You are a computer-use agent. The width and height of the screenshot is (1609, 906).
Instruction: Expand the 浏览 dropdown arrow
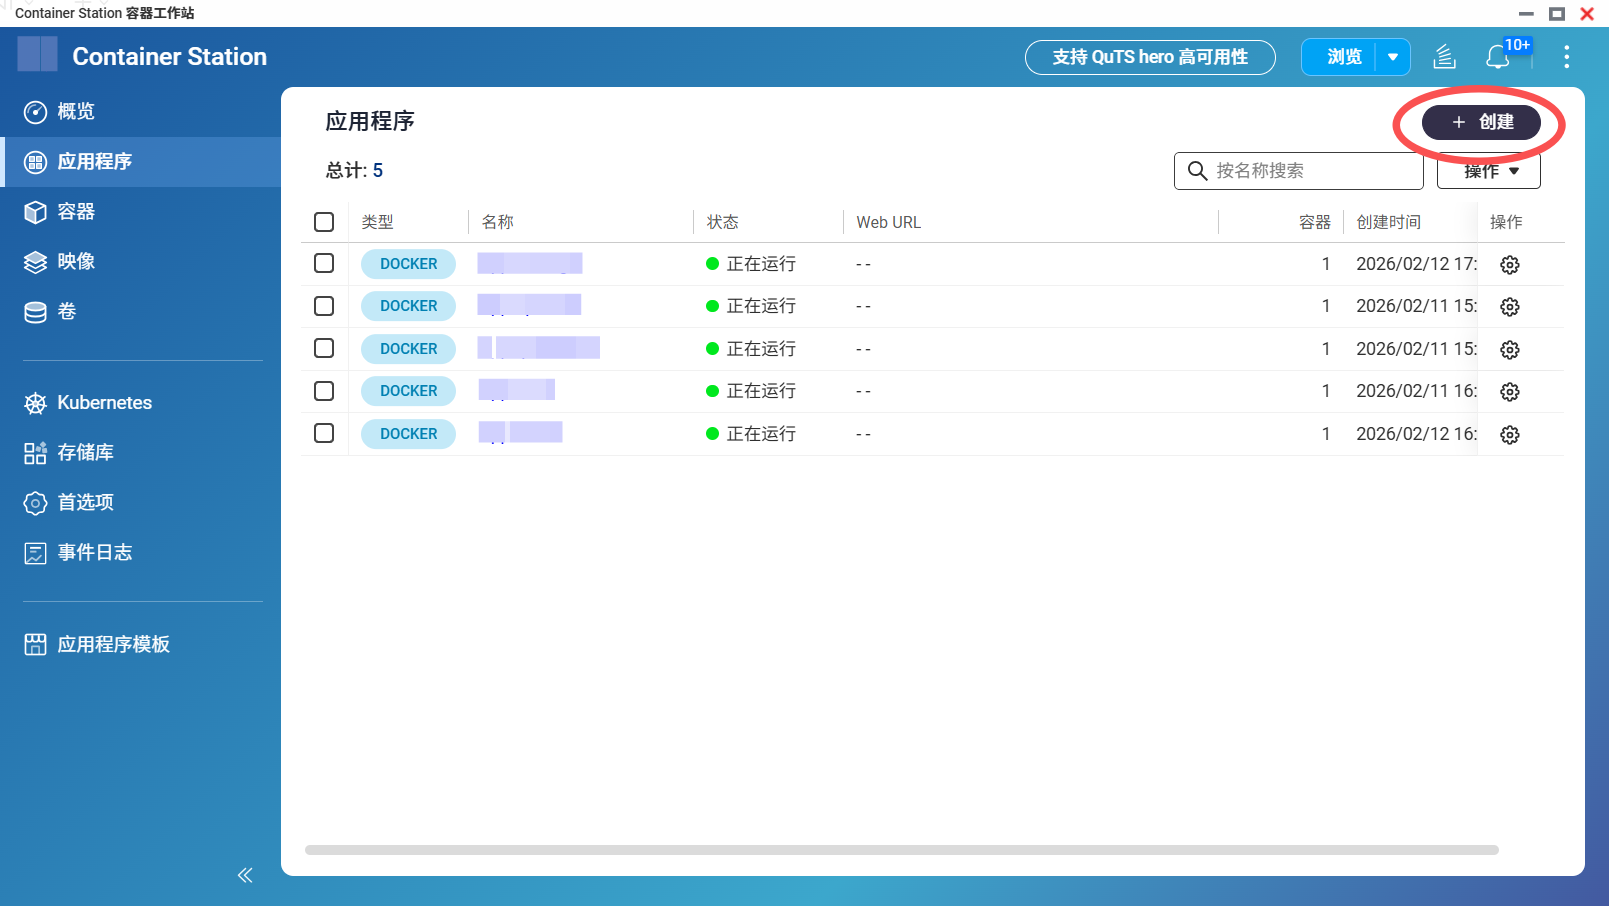coord(1392,58)
